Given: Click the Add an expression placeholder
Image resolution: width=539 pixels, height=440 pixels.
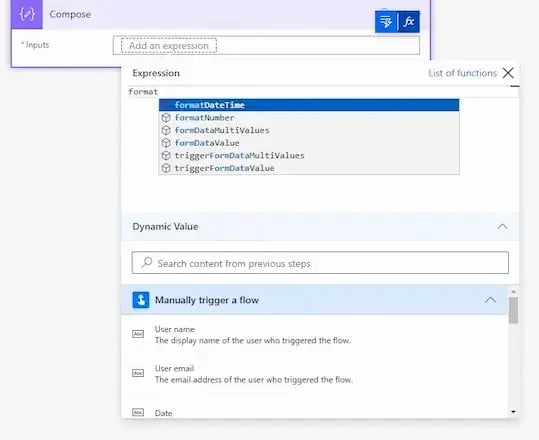Looking at the screenshot, I should (169, 46).
